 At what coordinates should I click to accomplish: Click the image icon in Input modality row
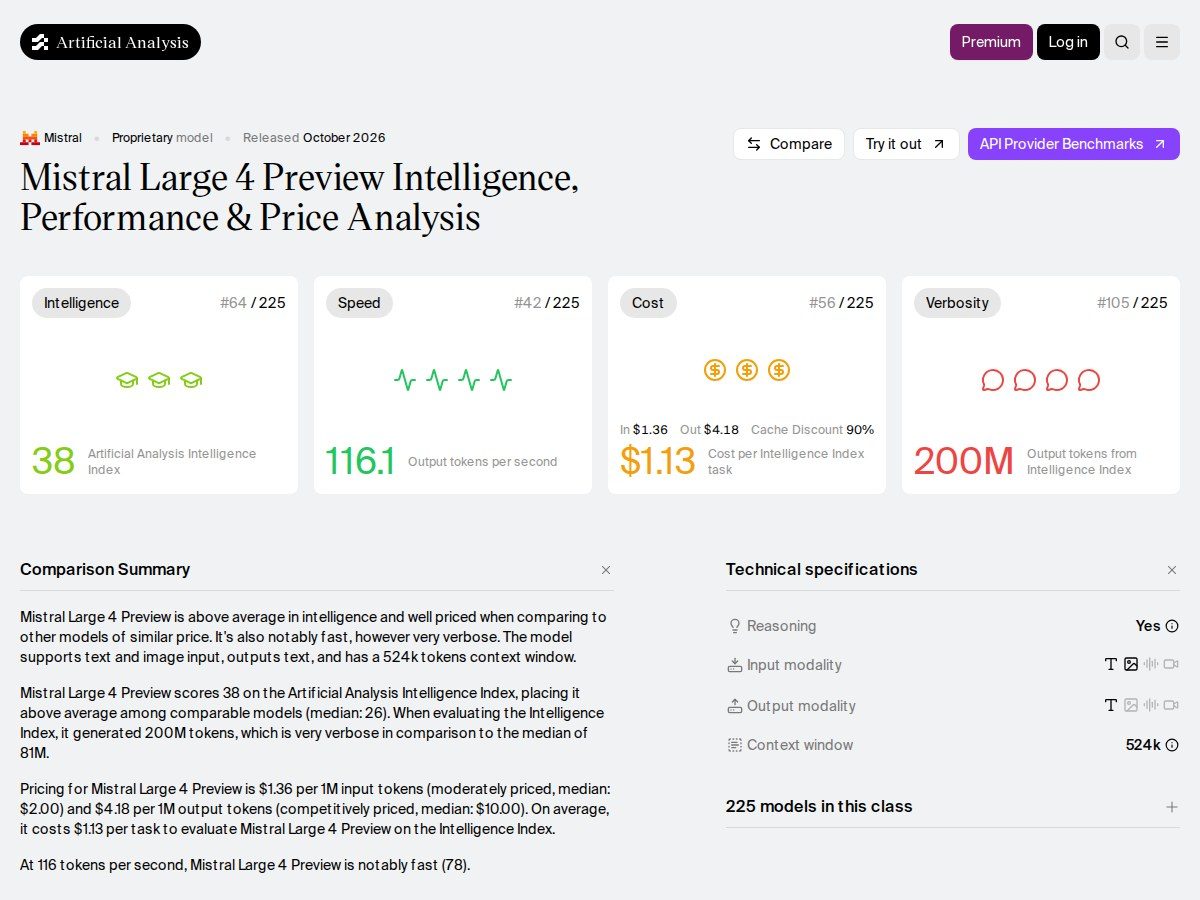tap(1131, 664)
